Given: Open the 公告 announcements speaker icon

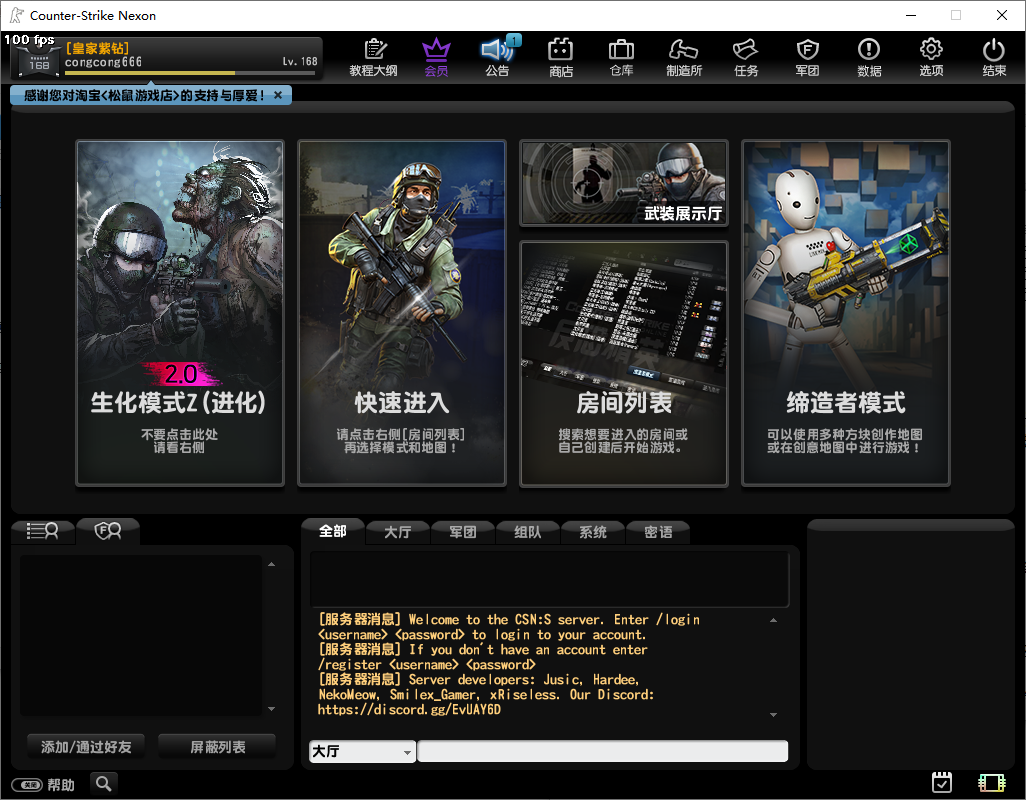Looking at the screenshot, I should pos(497,57).
